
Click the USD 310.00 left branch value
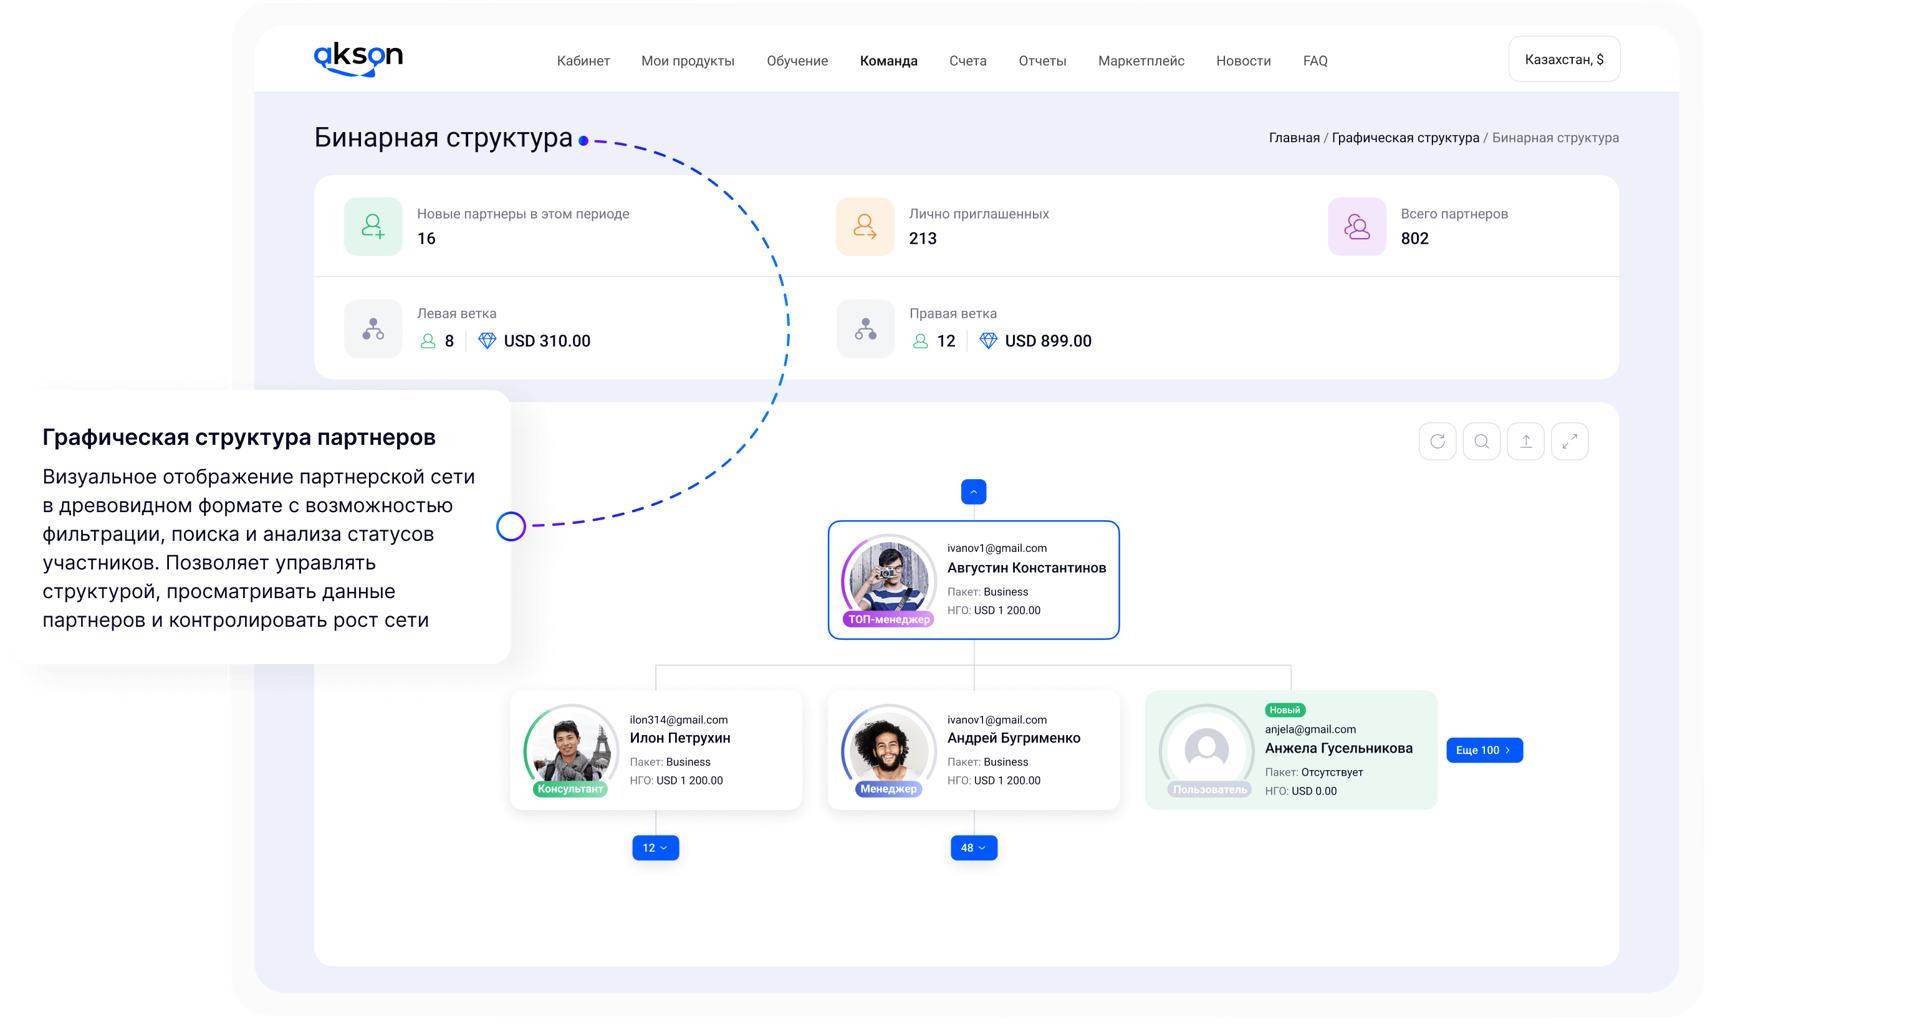pyautogui.click(x=547, y=341)
